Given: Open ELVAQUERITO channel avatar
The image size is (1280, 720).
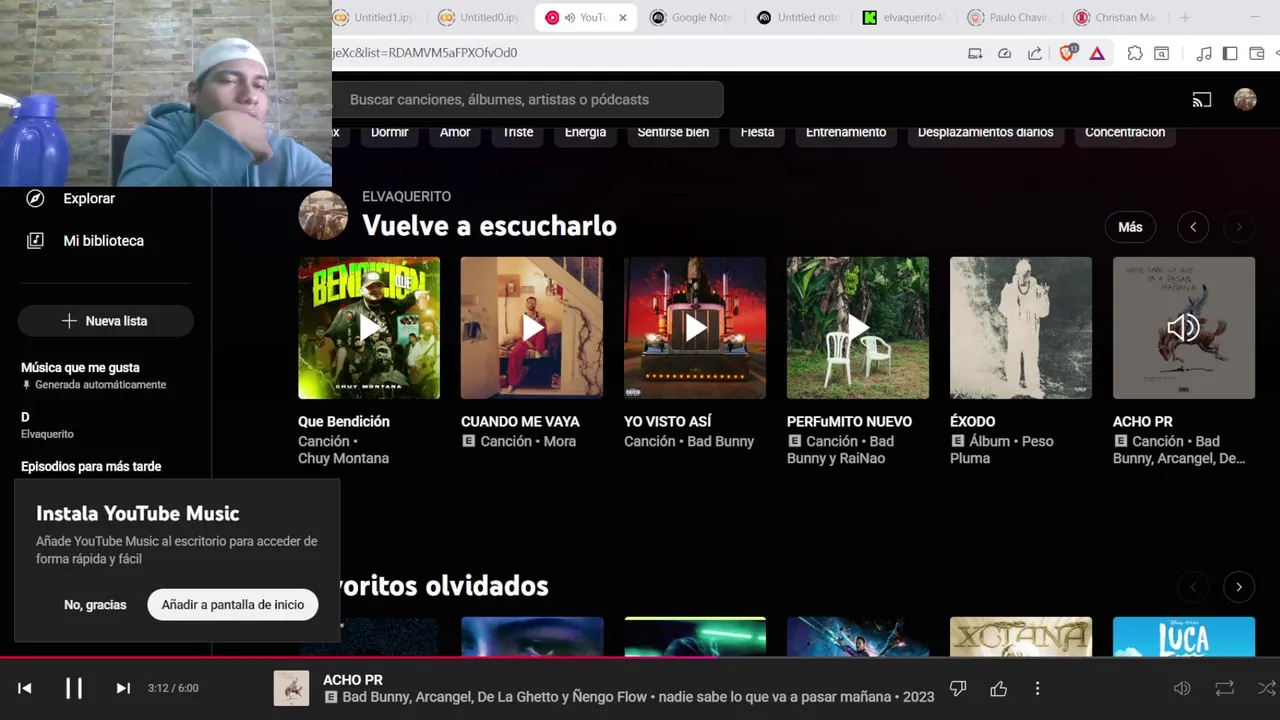Looking at the screenshot, I should [x=323, y=215].
